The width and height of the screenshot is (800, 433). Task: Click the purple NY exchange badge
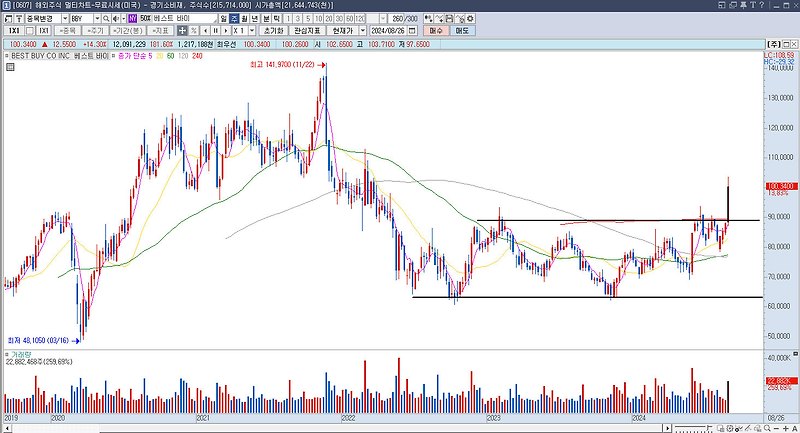[133, 18]
